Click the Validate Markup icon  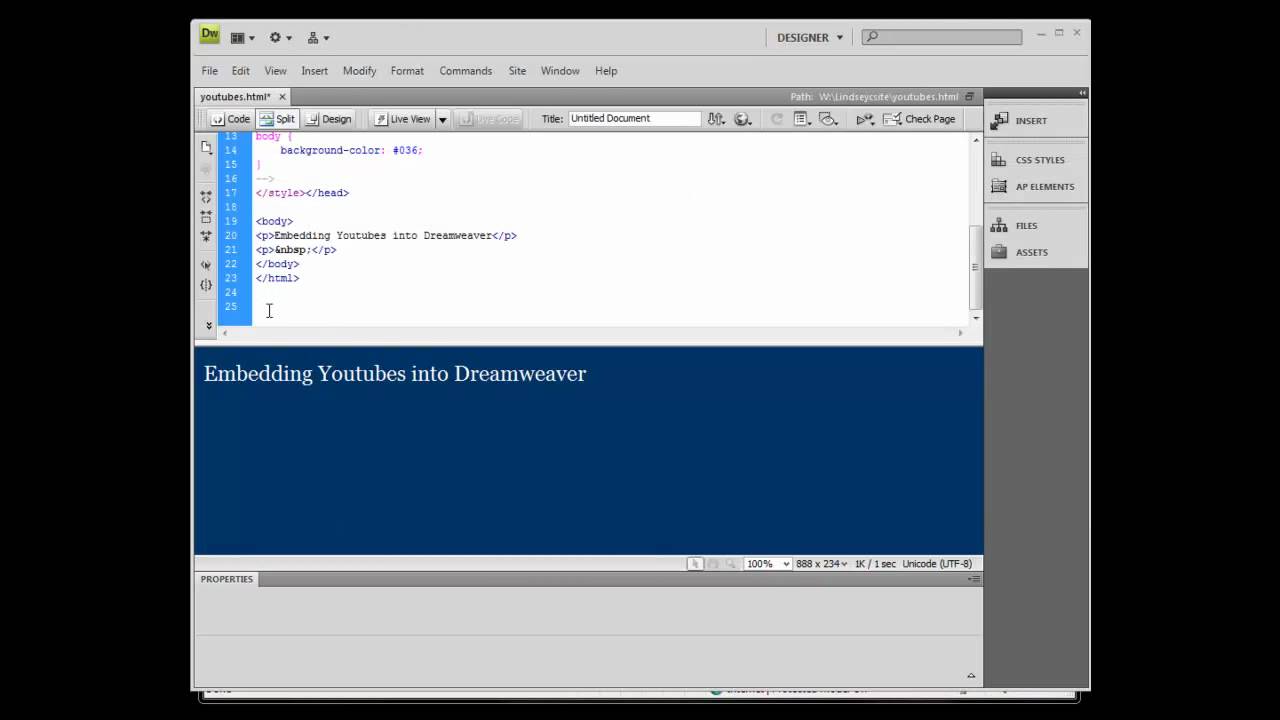tap(865, 119)
